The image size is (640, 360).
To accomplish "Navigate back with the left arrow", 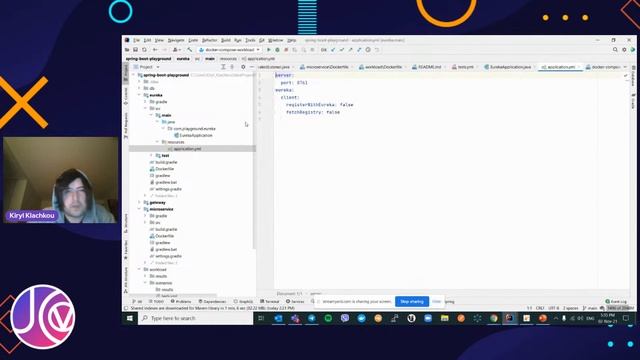I will point(155,50).
